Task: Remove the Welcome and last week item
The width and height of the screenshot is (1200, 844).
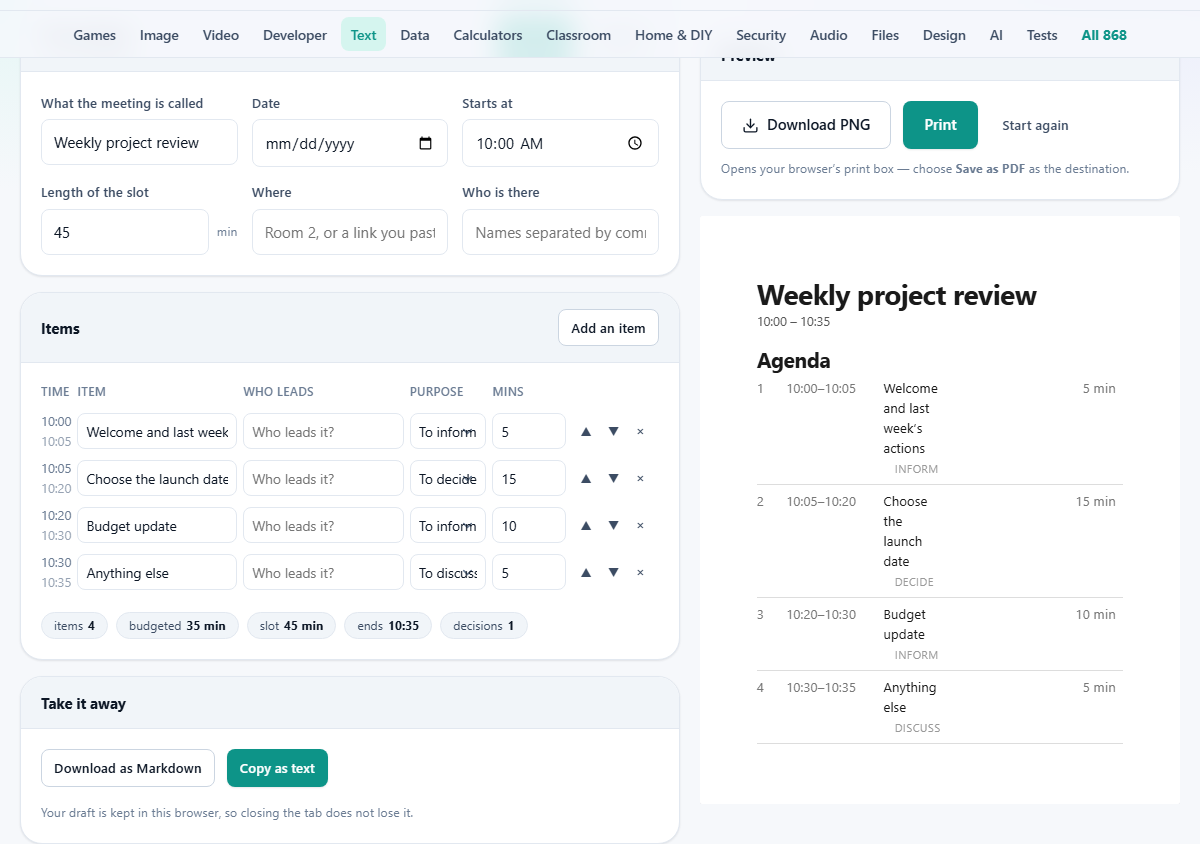Action: coord(640,432)
